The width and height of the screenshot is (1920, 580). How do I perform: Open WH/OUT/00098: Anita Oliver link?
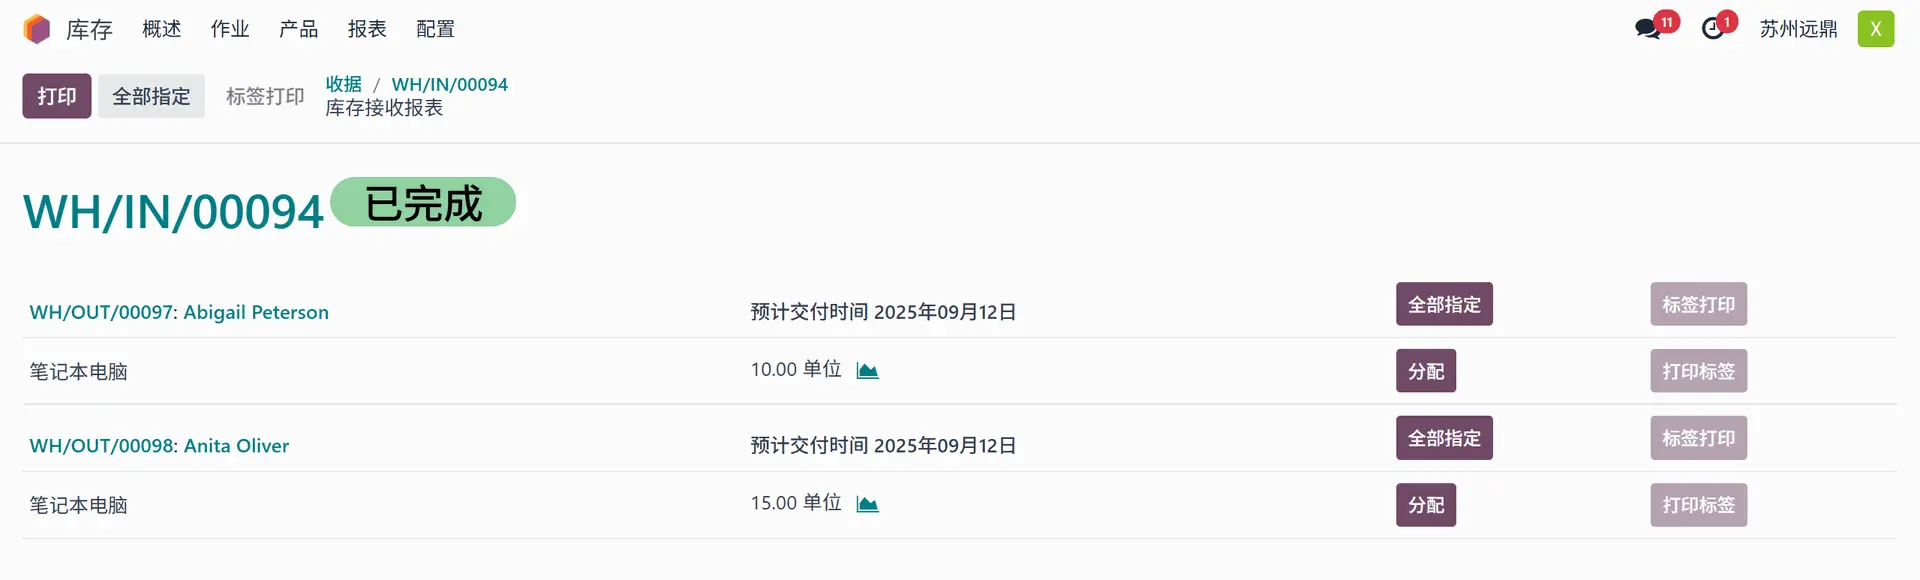pyautogui.click(x=159, y=446)
